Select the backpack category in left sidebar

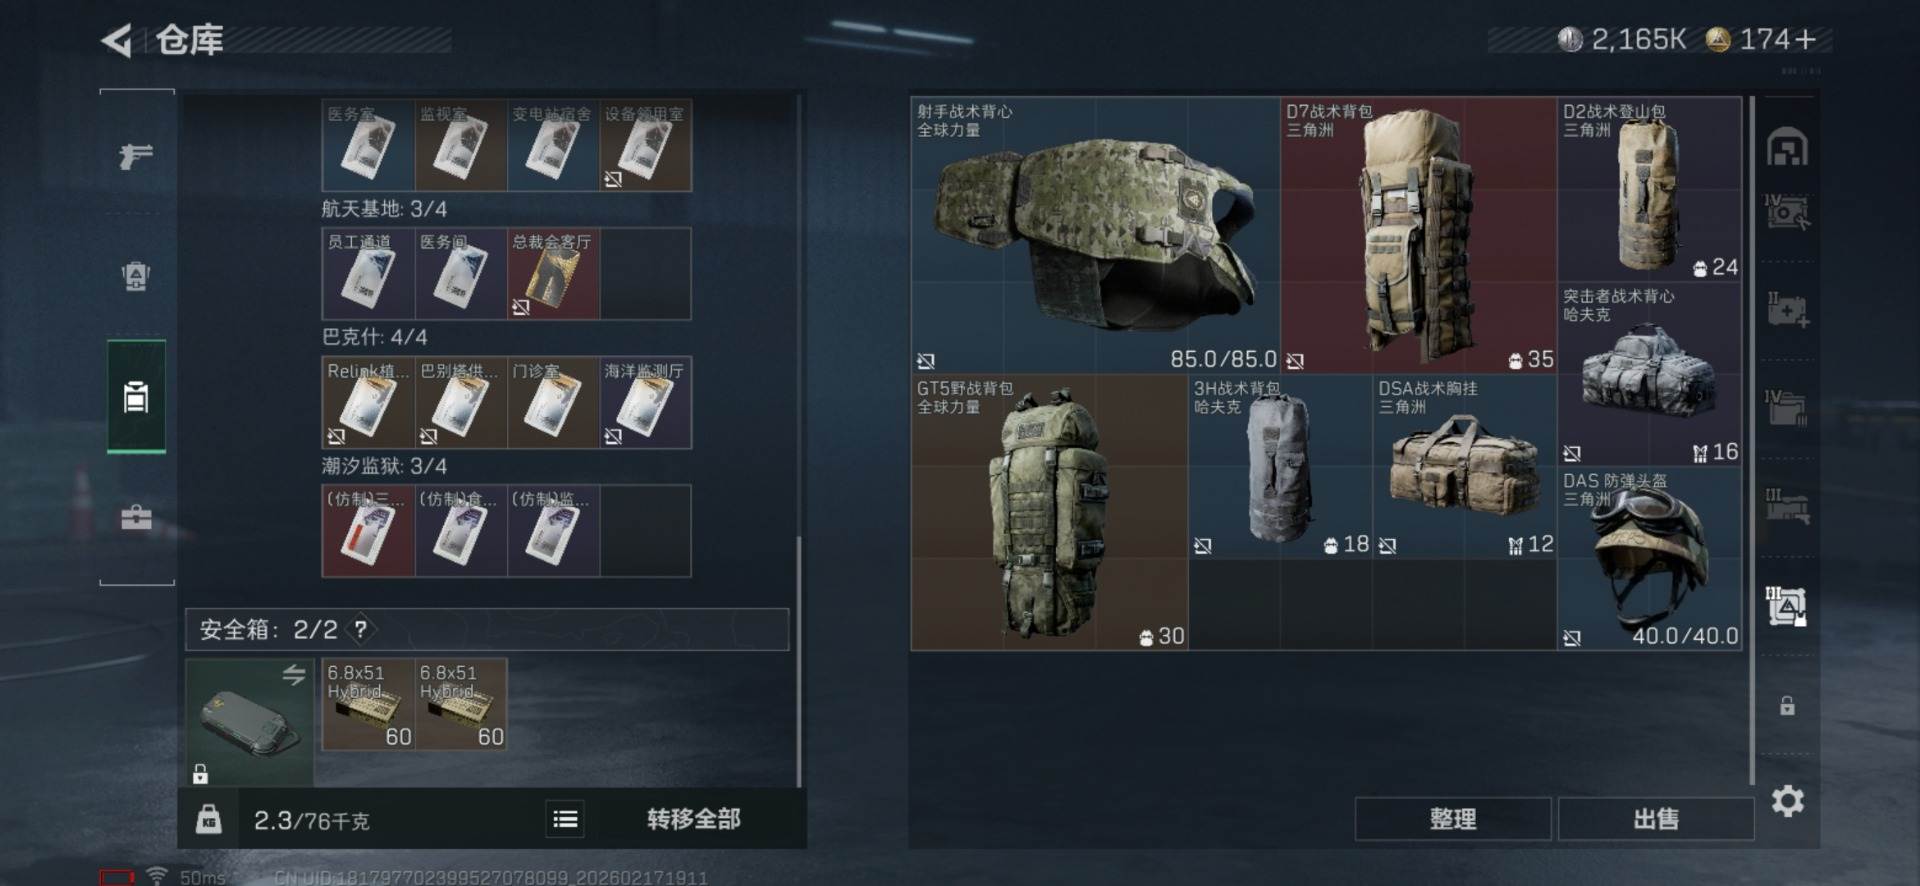pyautogui.click(x=136, y=275)
